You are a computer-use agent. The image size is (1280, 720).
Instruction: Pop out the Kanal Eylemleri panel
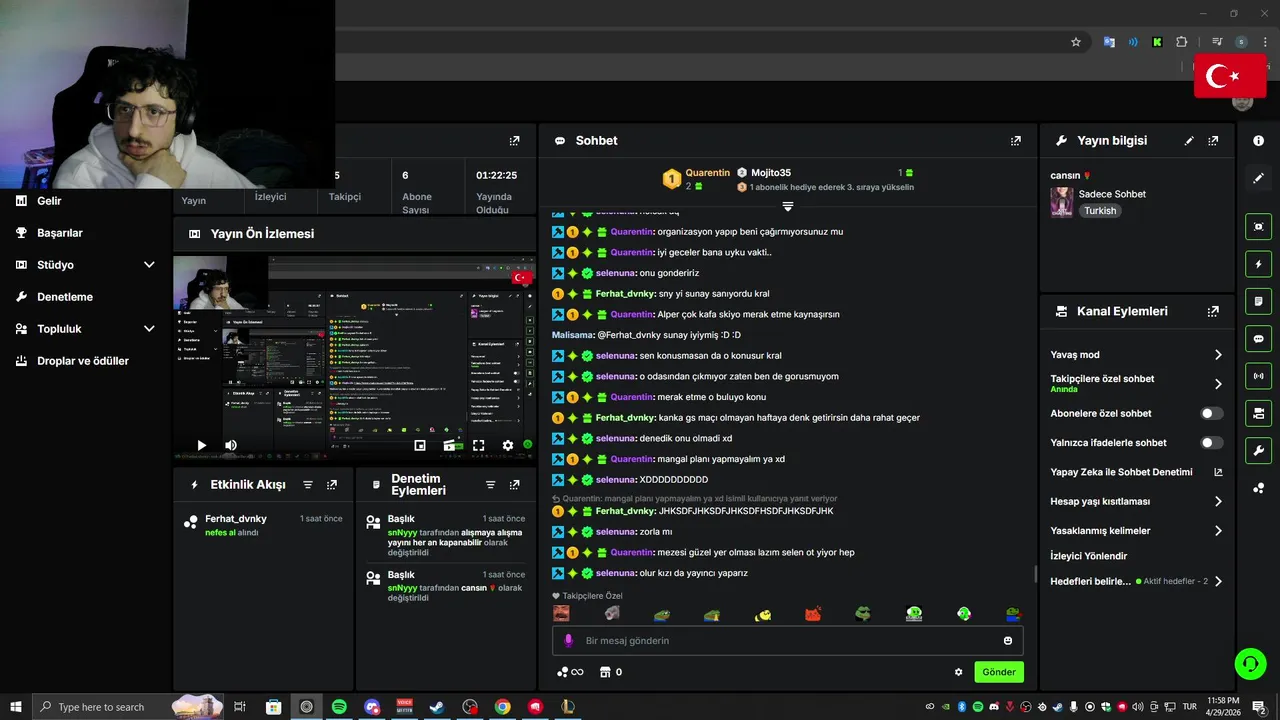coord(1213,311)
